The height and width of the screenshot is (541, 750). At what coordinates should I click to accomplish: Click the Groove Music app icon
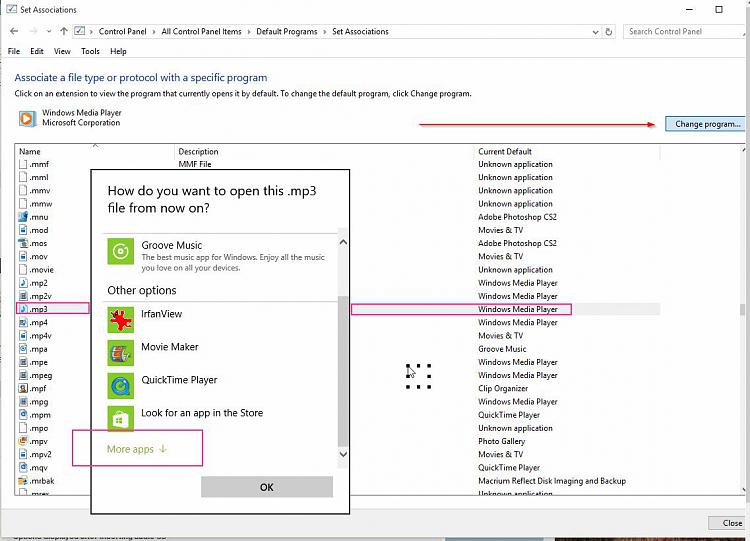tap(121, 251)
